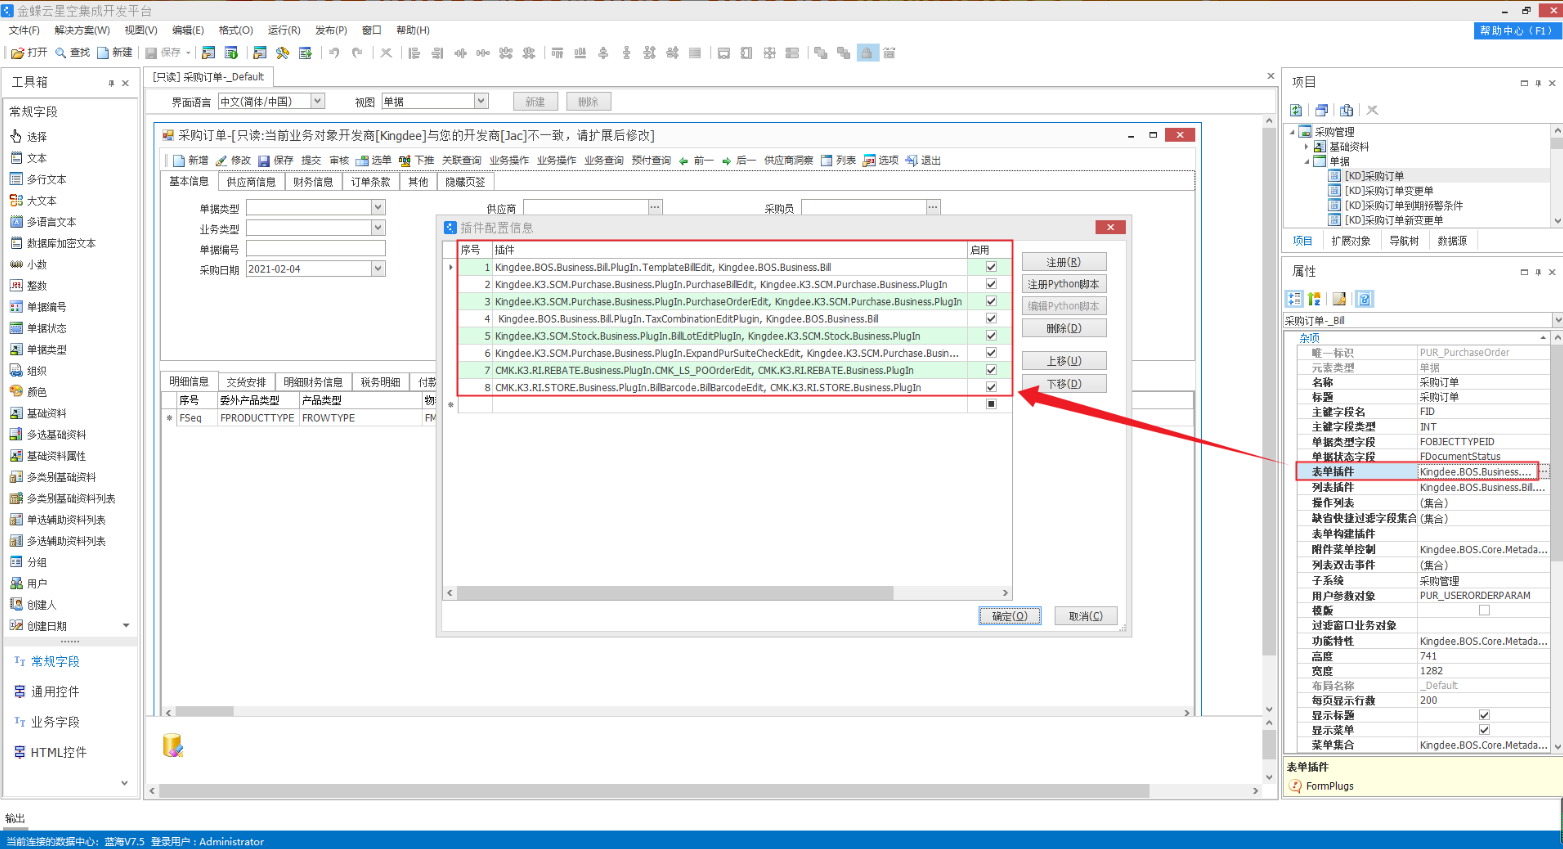Pin the 工具箱 panel with the pushpin icon
The image size is (1563, 849).
(111, 83)
